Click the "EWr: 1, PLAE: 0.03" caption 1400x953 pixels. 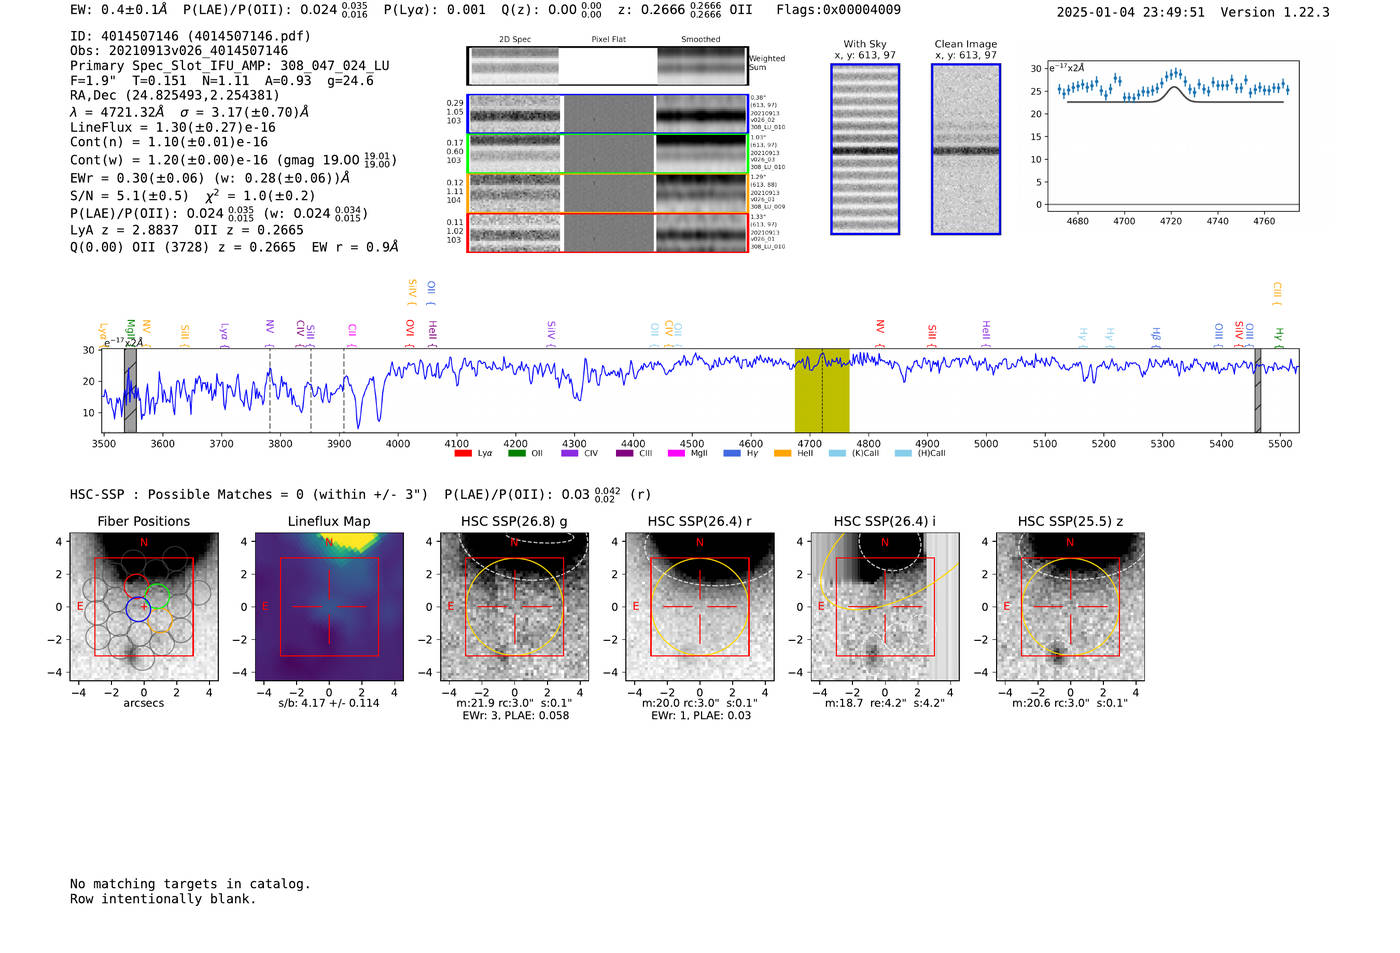(701, 716)
